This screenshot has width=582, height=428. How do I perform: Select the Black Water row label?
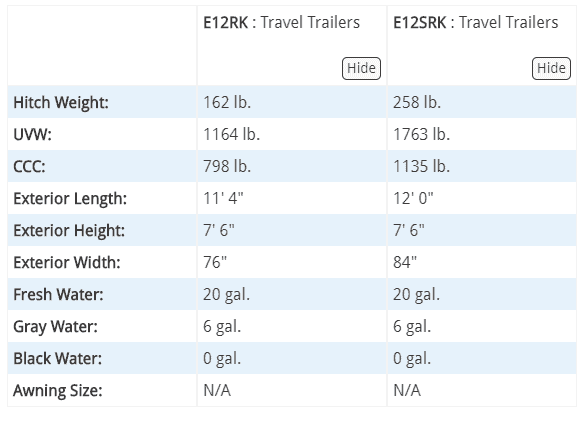click(x=58, y=359)
